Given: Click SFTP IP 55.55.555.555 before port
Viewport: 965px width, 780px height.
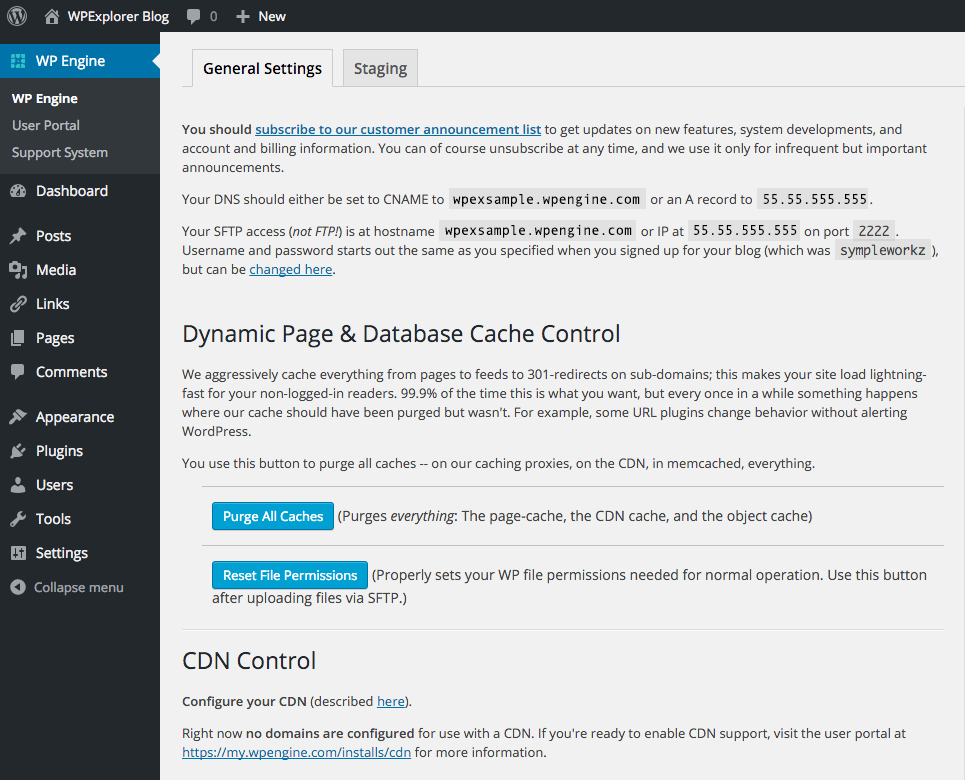Looking at the screenshot, I should pos(745,230).
